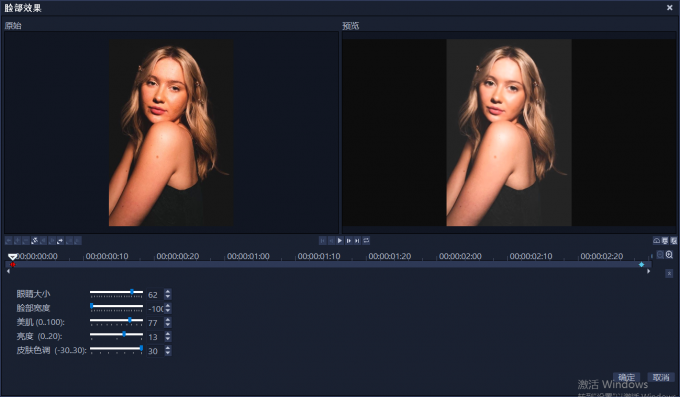Adjust the 美肌 (0..100) slider

coord(116,322)
